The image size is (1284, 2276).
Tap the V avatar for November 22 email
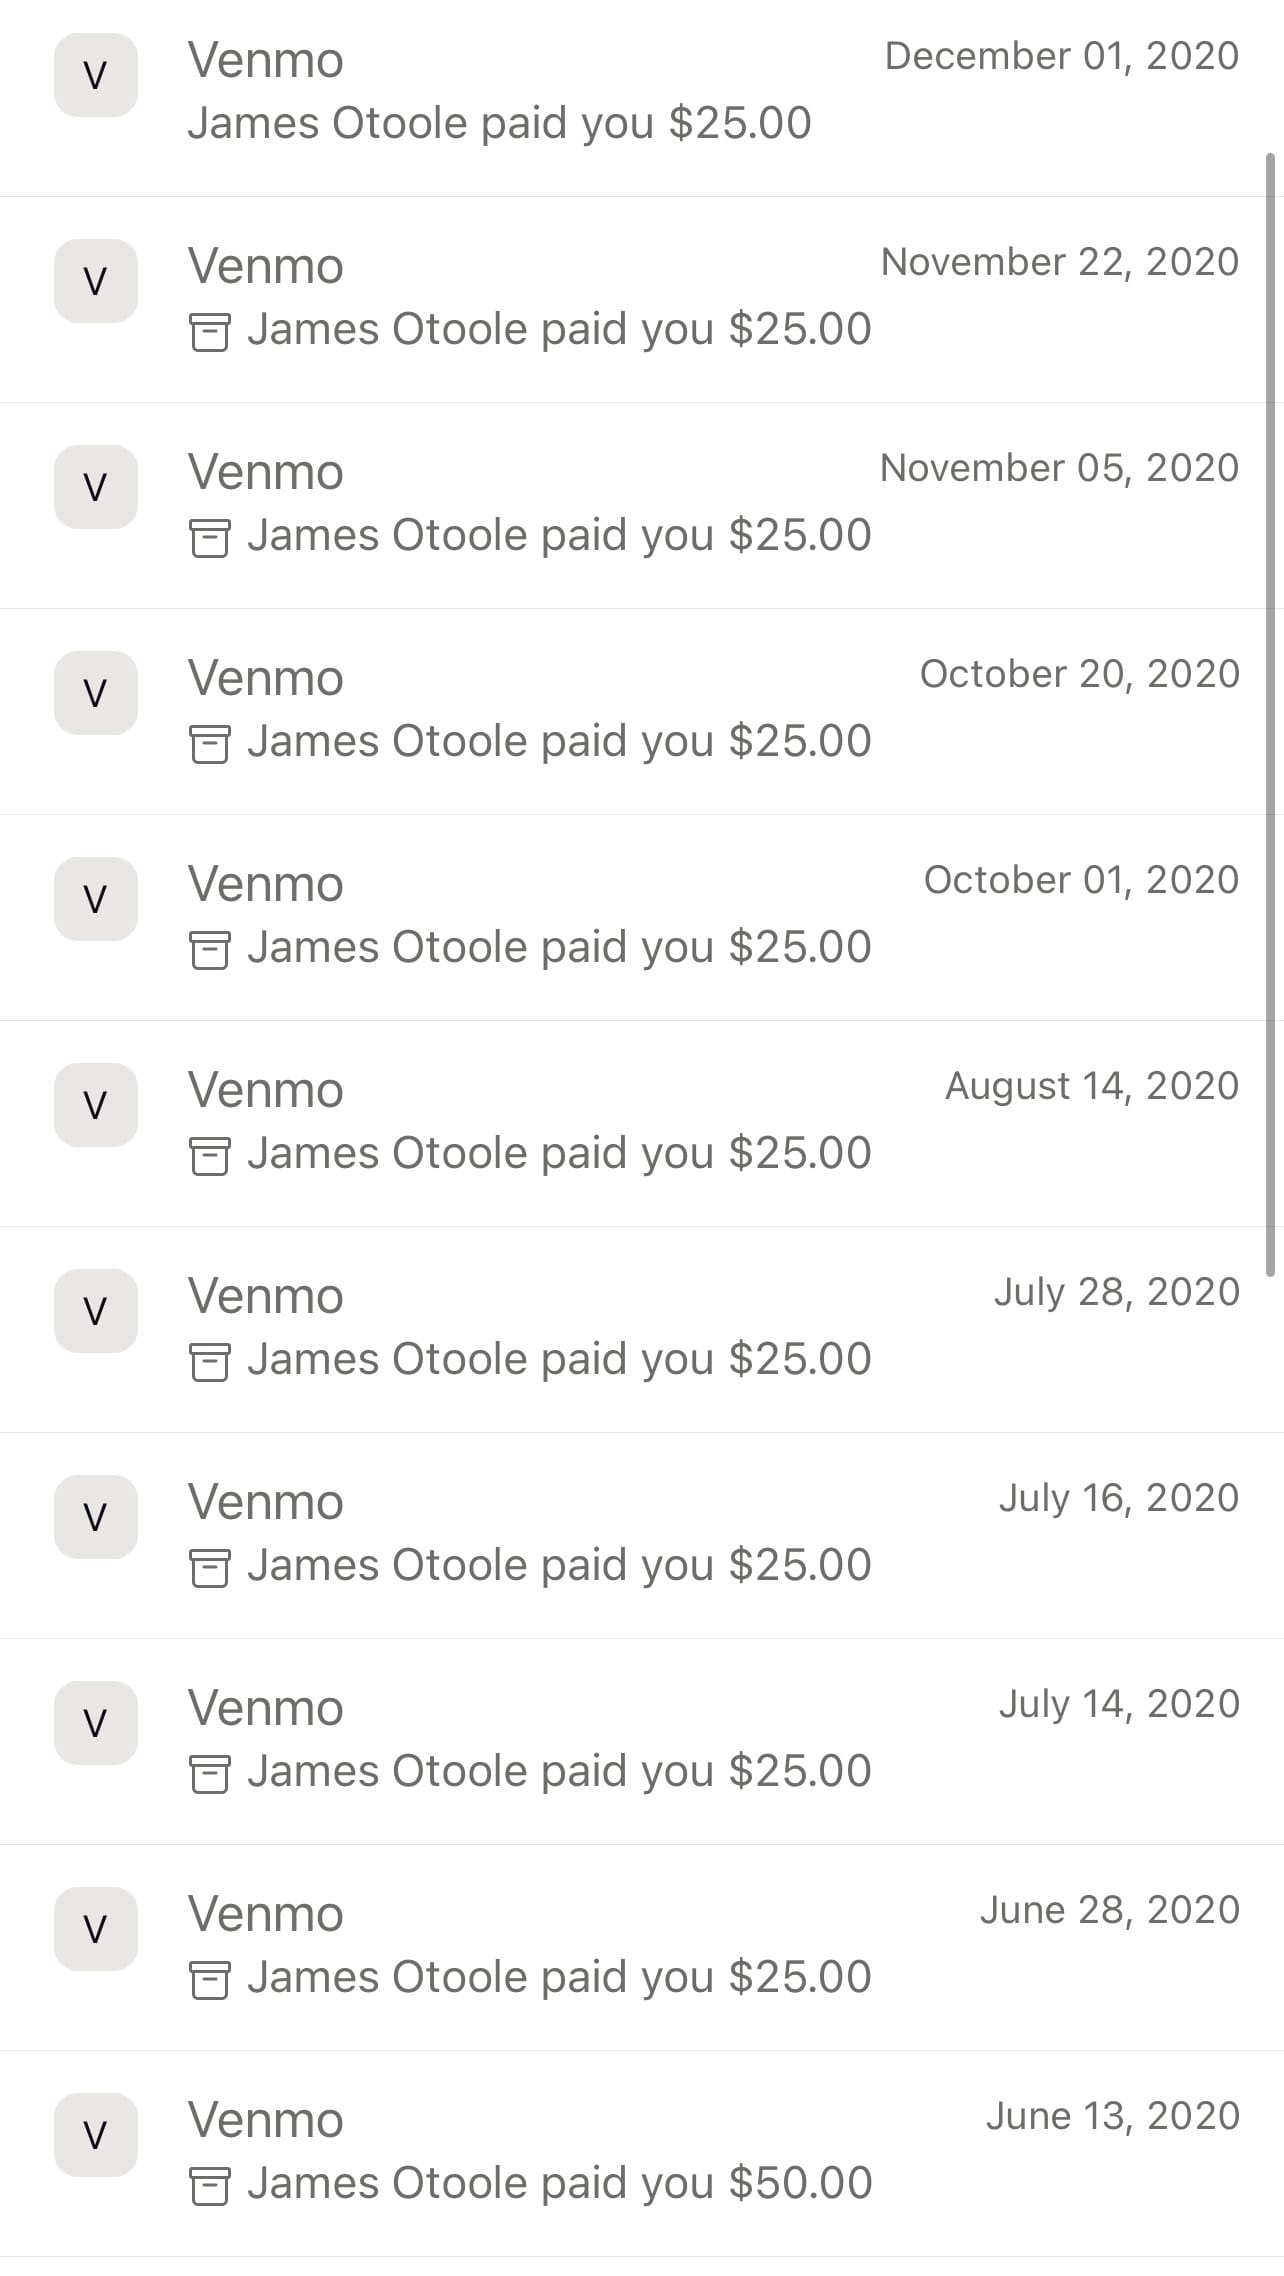click(x=95, y=281)
